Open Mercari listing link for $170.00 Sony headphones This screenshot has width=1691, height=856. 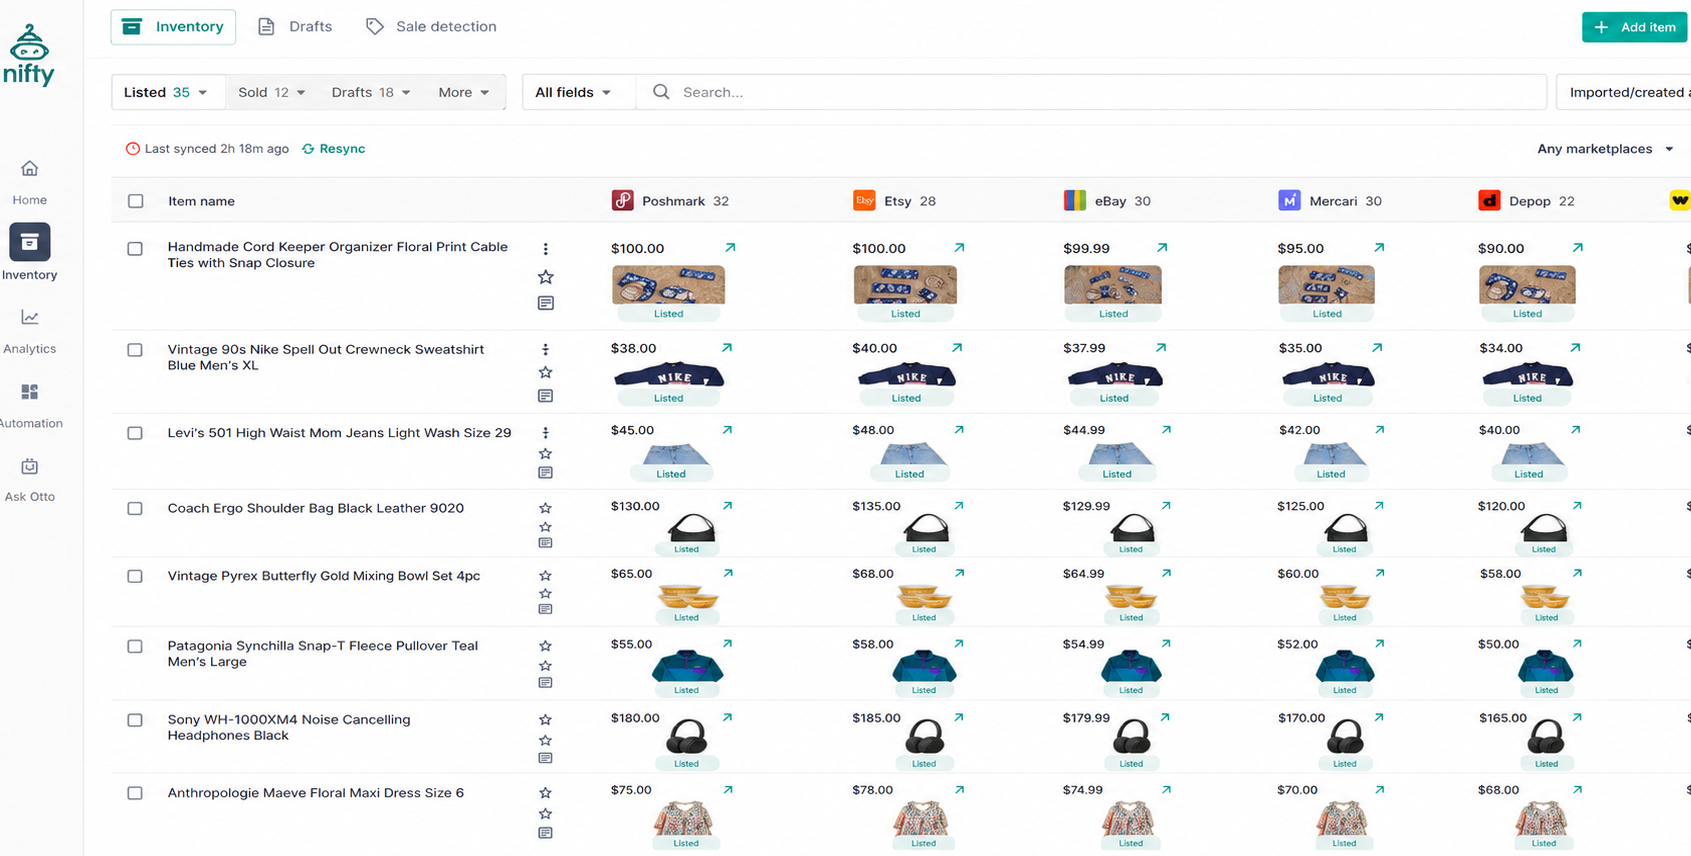[1378, 717]
